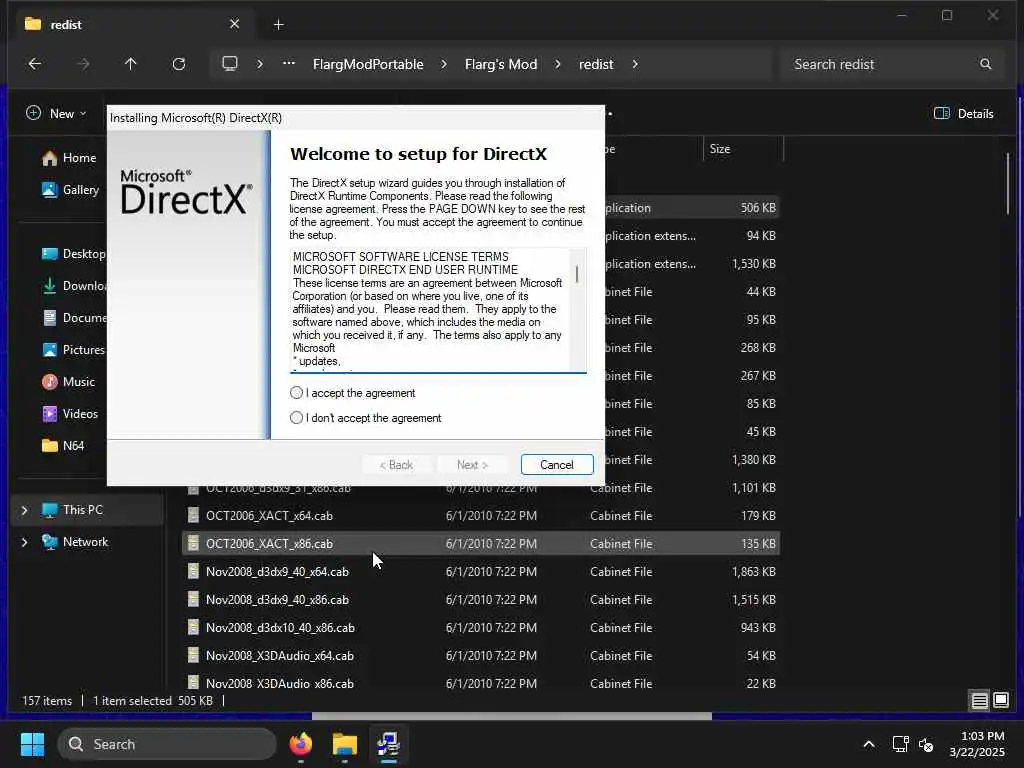Screen dimensions: 1024x768
Task: Click the file list vertical scrollbar
Action: point(1008,183)
